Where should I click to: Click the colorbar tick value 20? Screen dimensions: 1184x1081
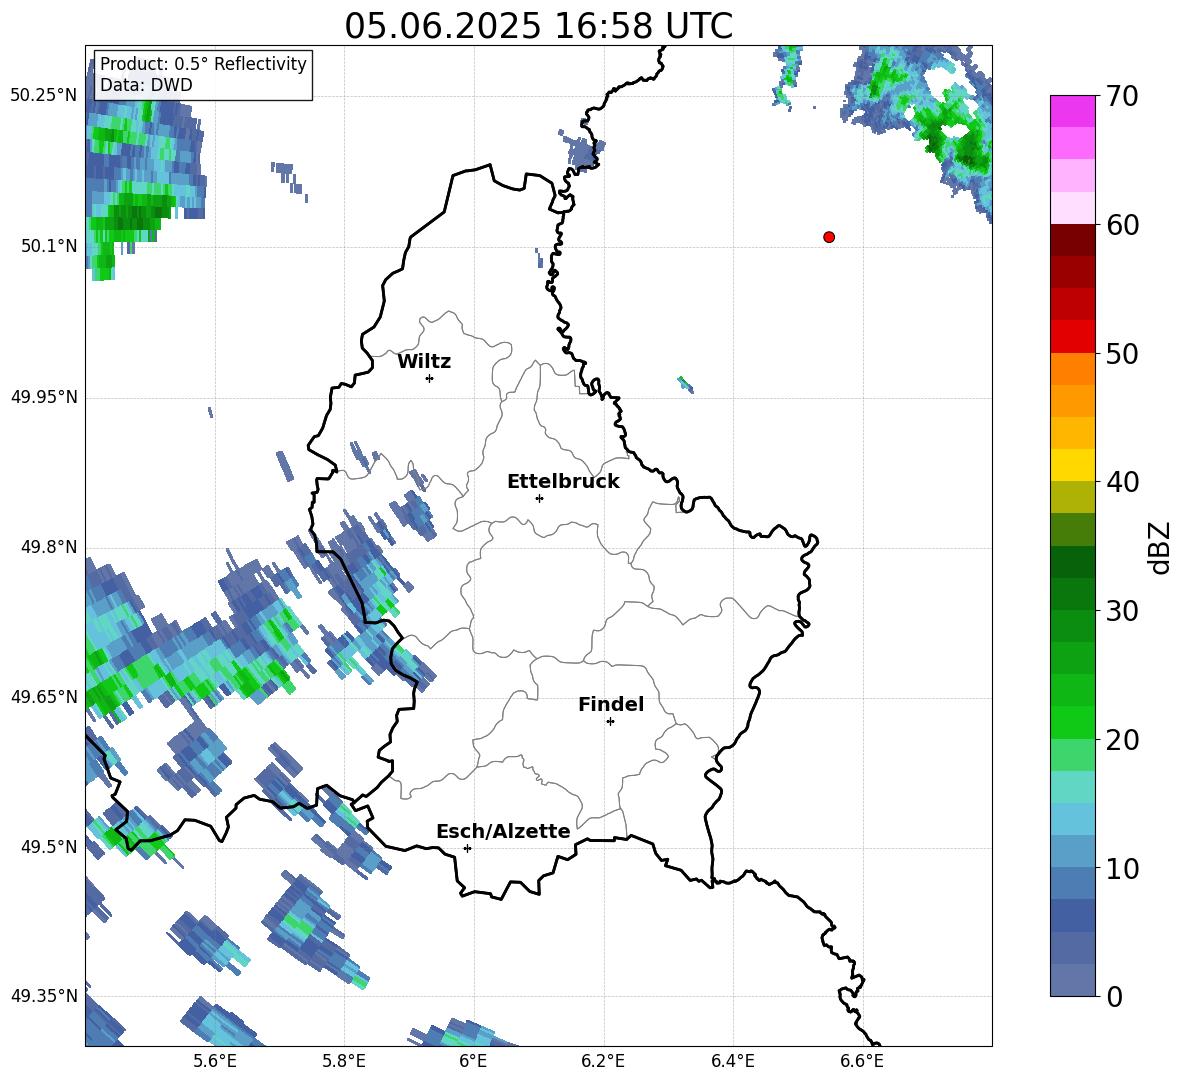point(1122,739)
